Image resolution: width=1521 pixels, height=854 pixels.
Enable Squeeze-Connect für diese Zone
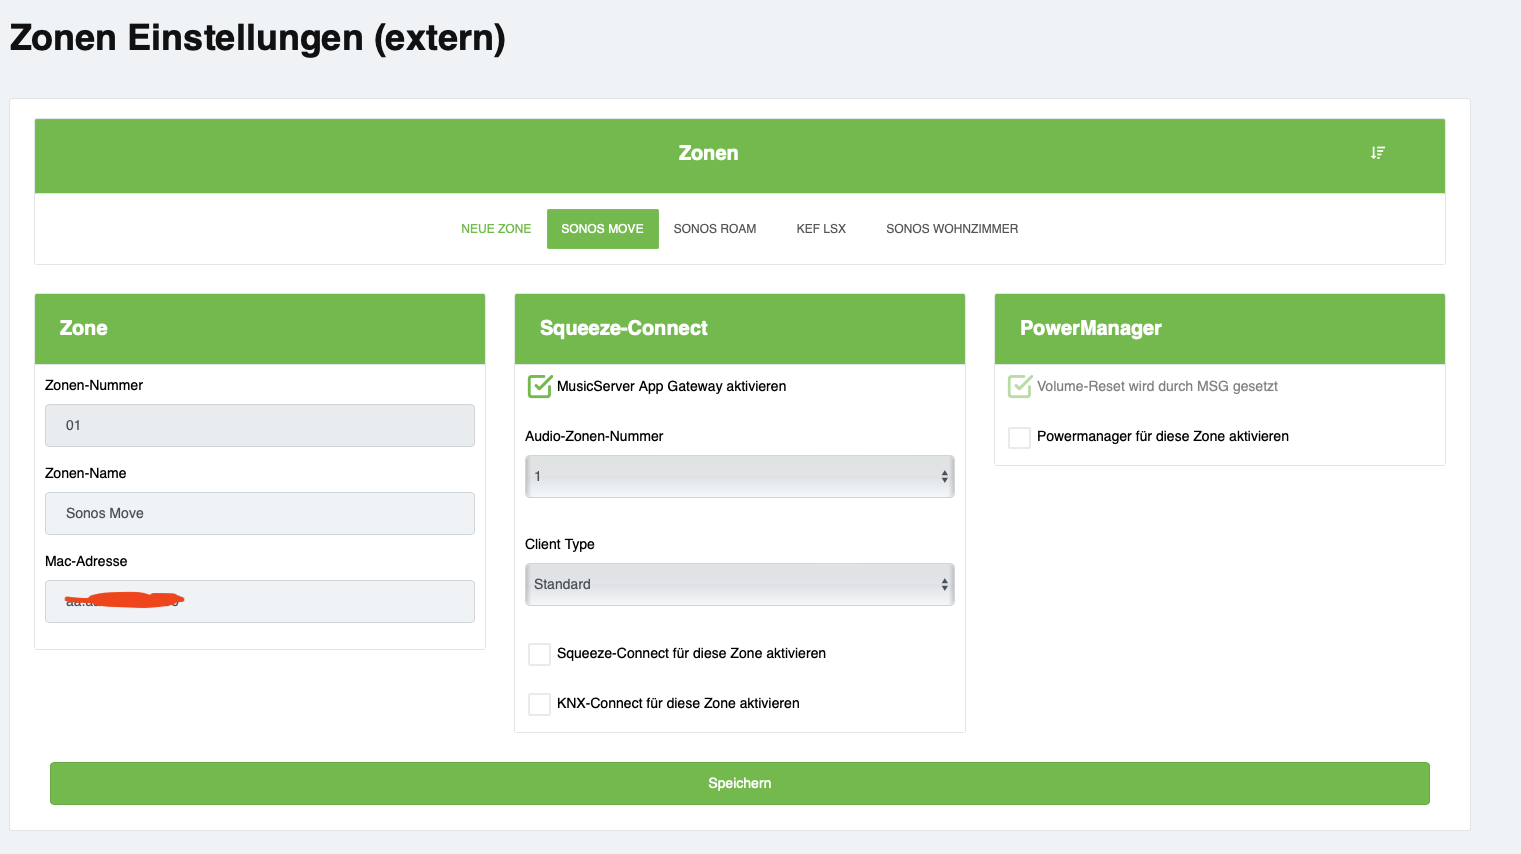pos(540,654)
